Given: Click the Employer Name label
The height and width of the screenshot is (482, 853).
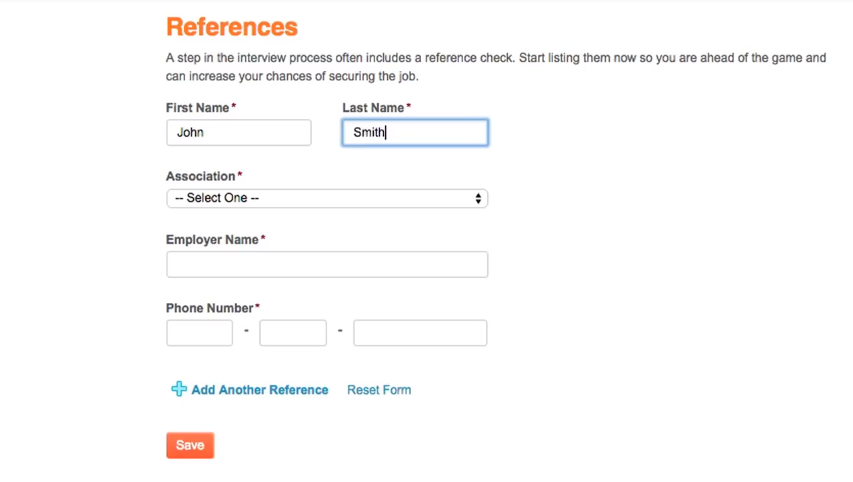Looking at the screenshot, I should tap(212, 240).
